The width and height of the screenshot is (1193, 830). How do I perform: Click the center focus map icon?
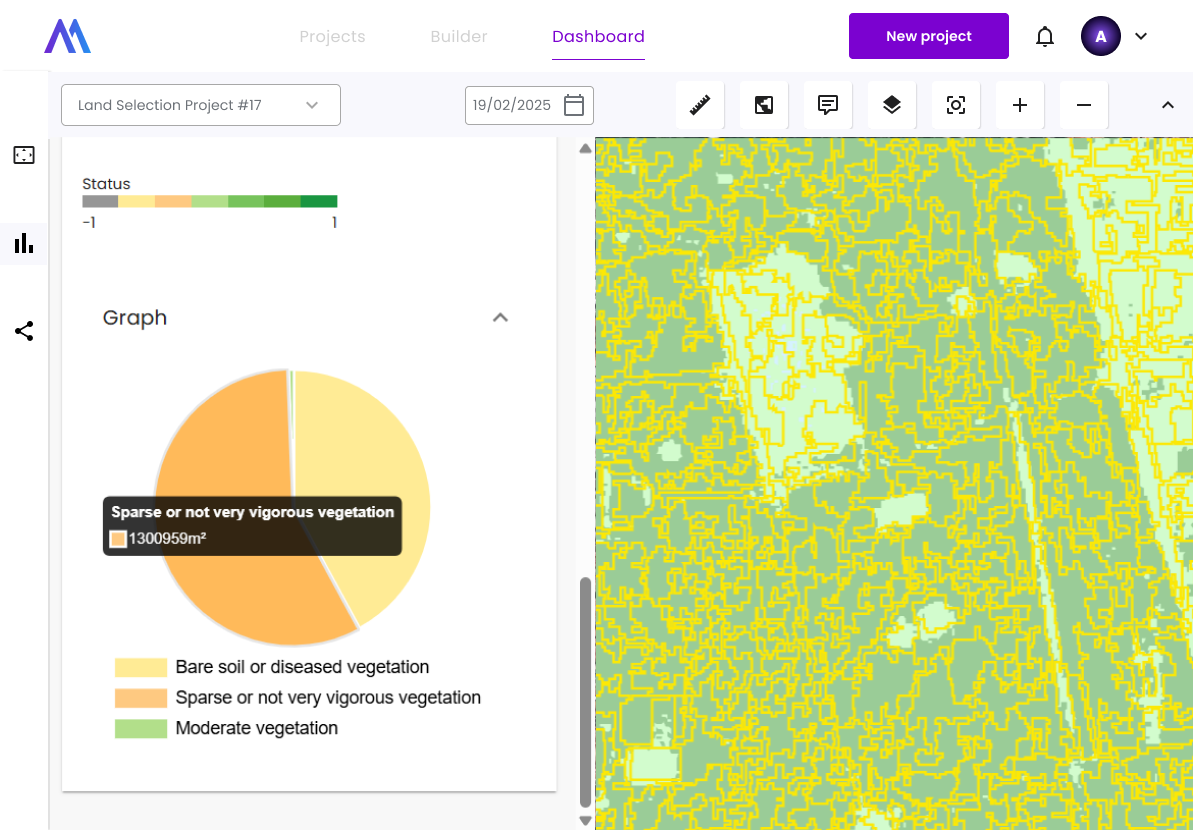pyautogui.click(x=956, y=105)
